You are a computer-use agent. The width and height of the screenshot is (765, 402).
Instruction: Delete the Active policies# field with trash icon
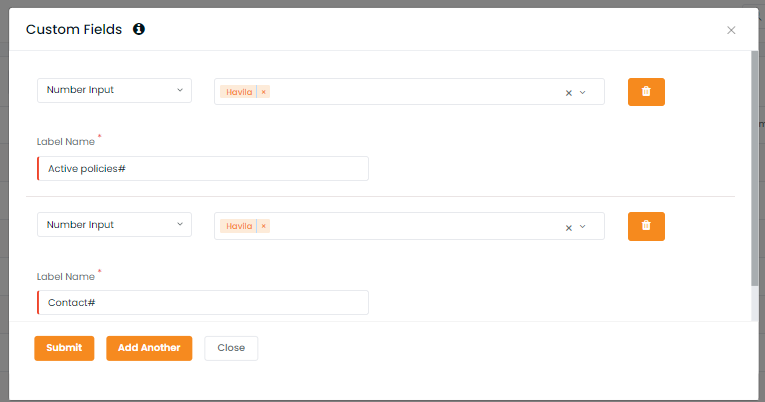[x=646, y=92]
